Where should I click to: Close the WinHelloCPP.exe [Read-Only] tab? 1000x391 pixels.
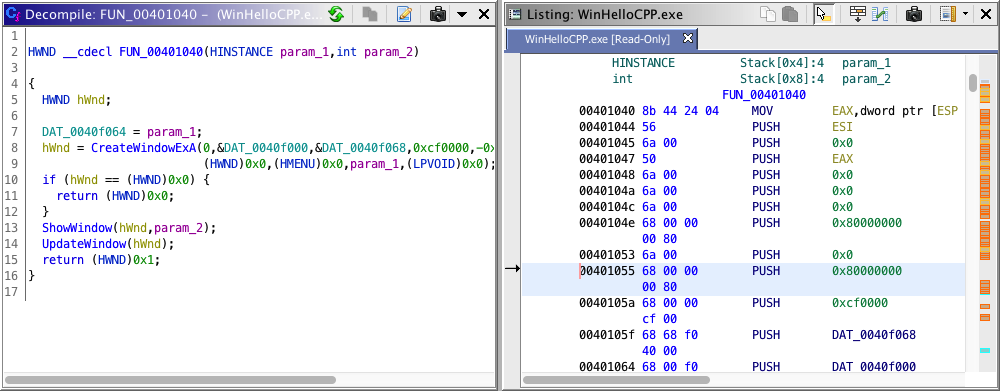point(688,39)
